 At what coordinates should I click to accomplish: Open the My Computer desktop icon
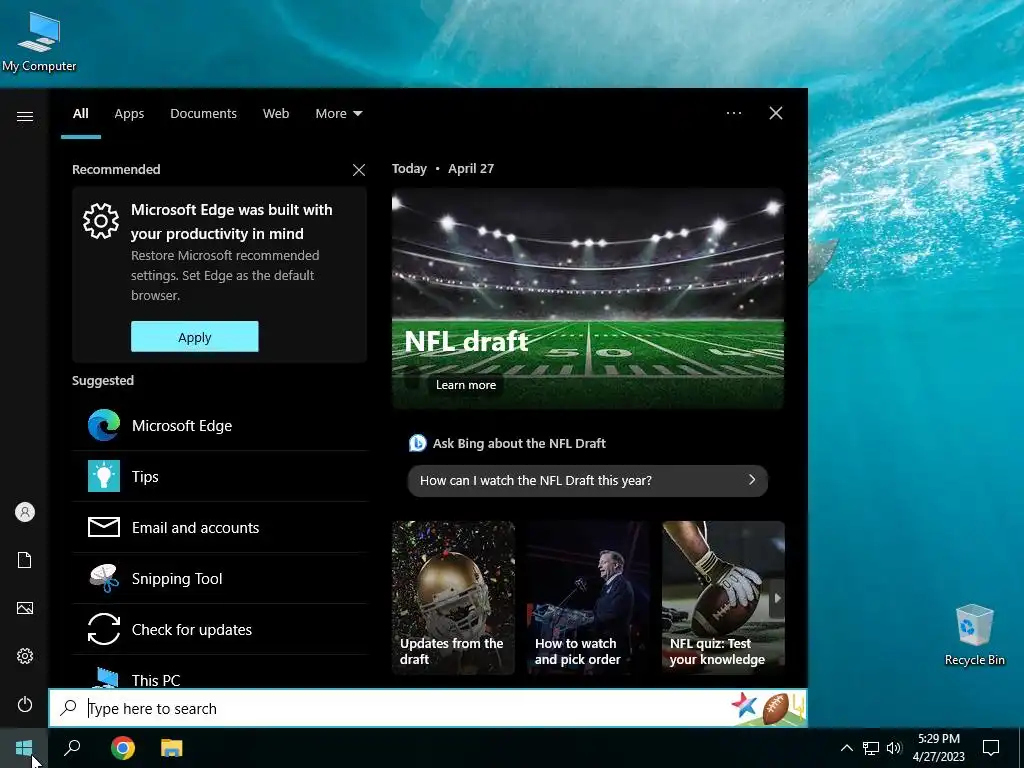[39, 40]
